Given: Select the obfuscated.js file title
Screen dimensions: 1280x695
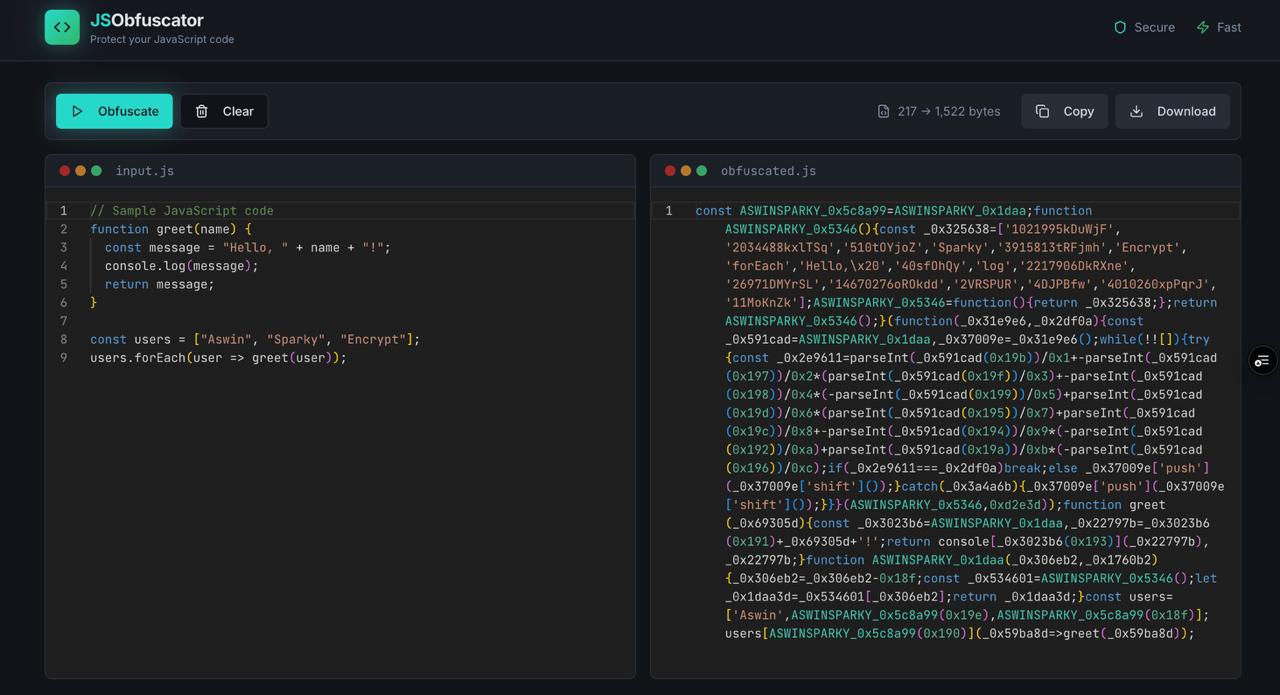Looking at the screenshot, I should pos(768,171).
